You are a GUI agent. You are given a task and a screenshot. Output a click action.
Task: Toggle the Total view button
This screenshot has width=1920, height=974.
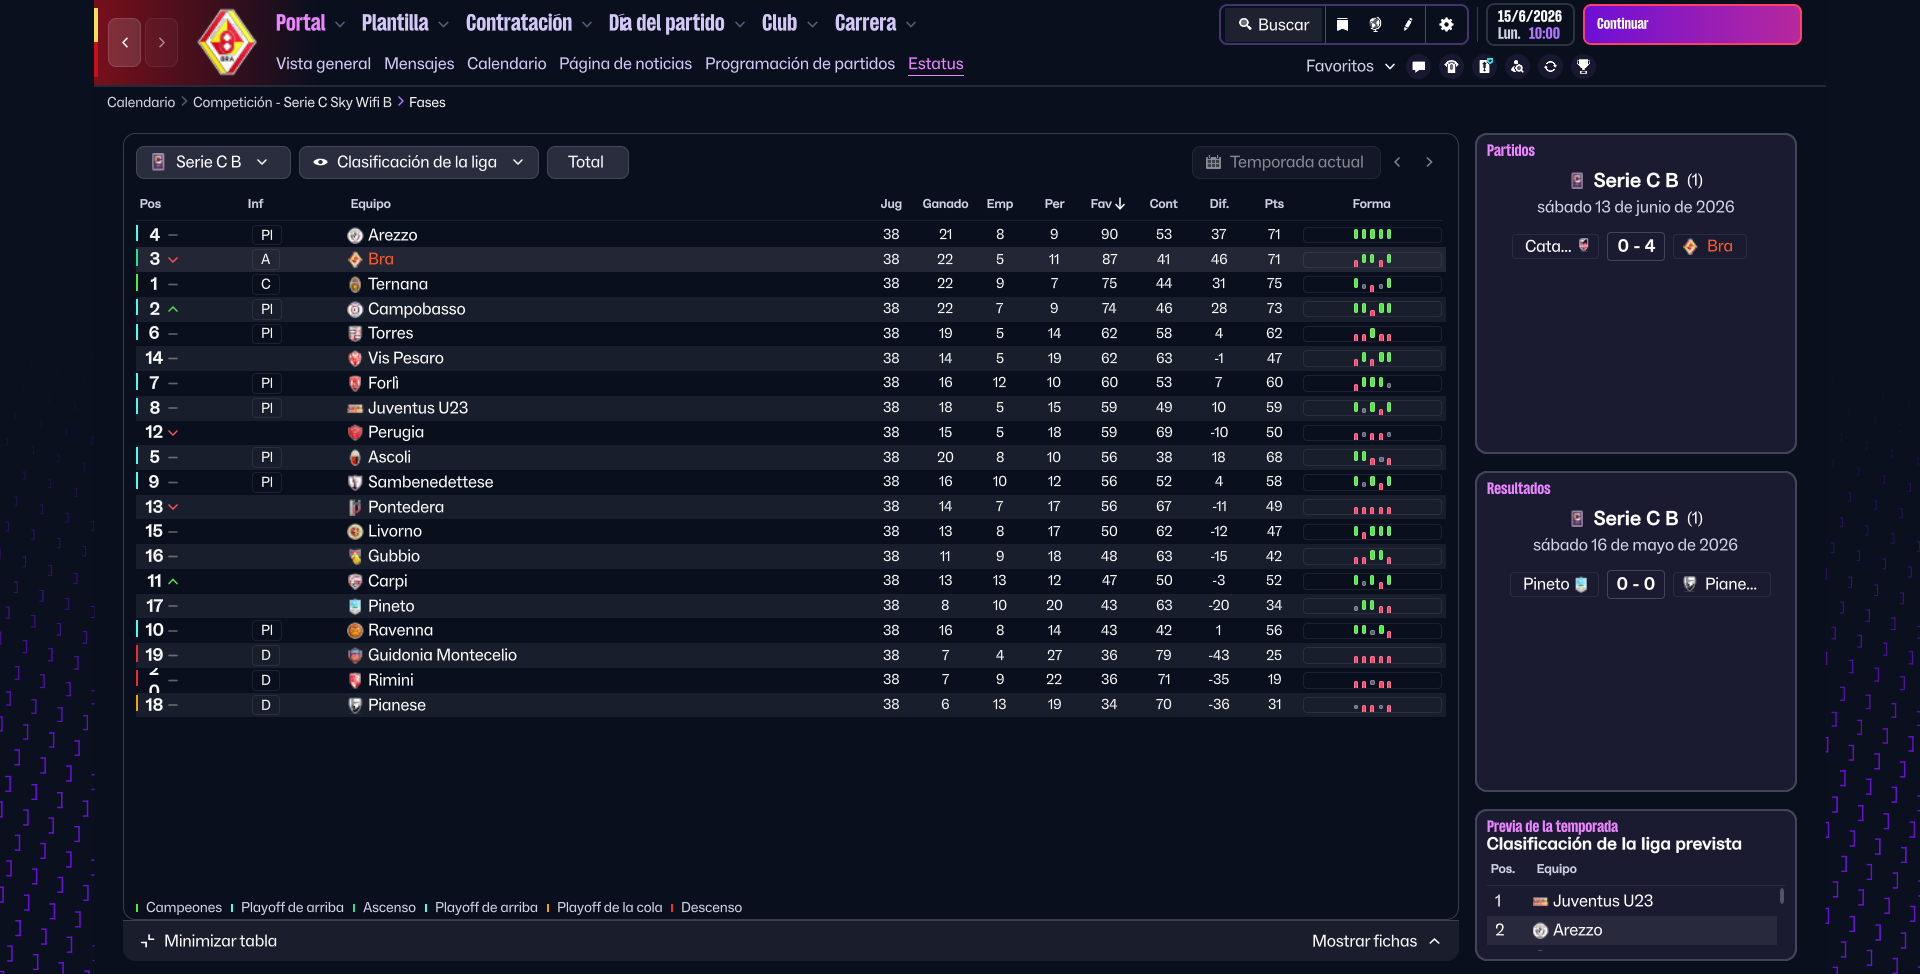586,162
